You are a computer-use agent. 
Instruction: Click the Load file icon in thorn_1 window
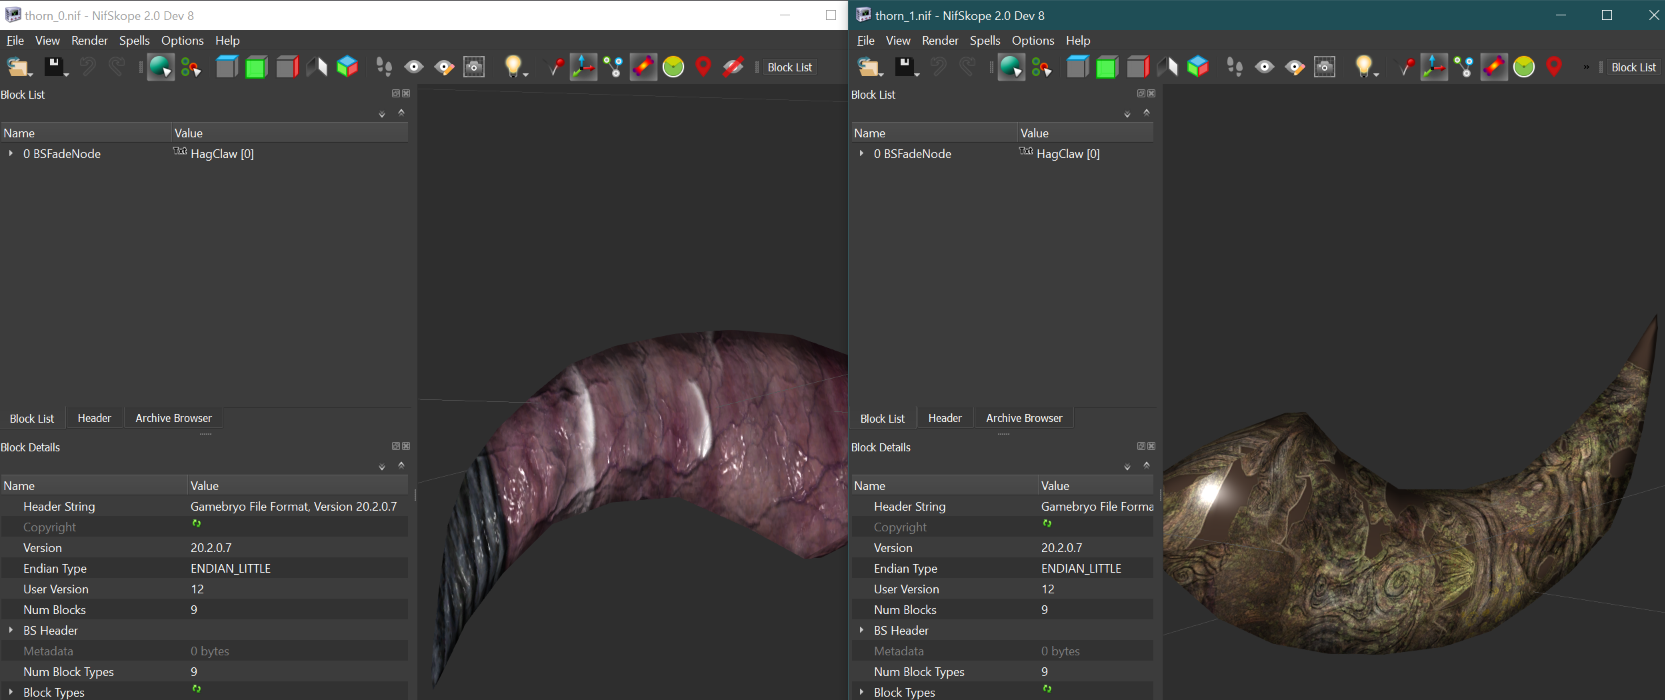coord(868,67)
